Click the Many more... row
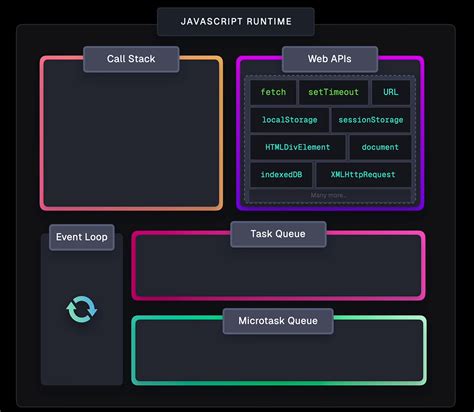Screen dimensions: 474x412 click(330, 195)
